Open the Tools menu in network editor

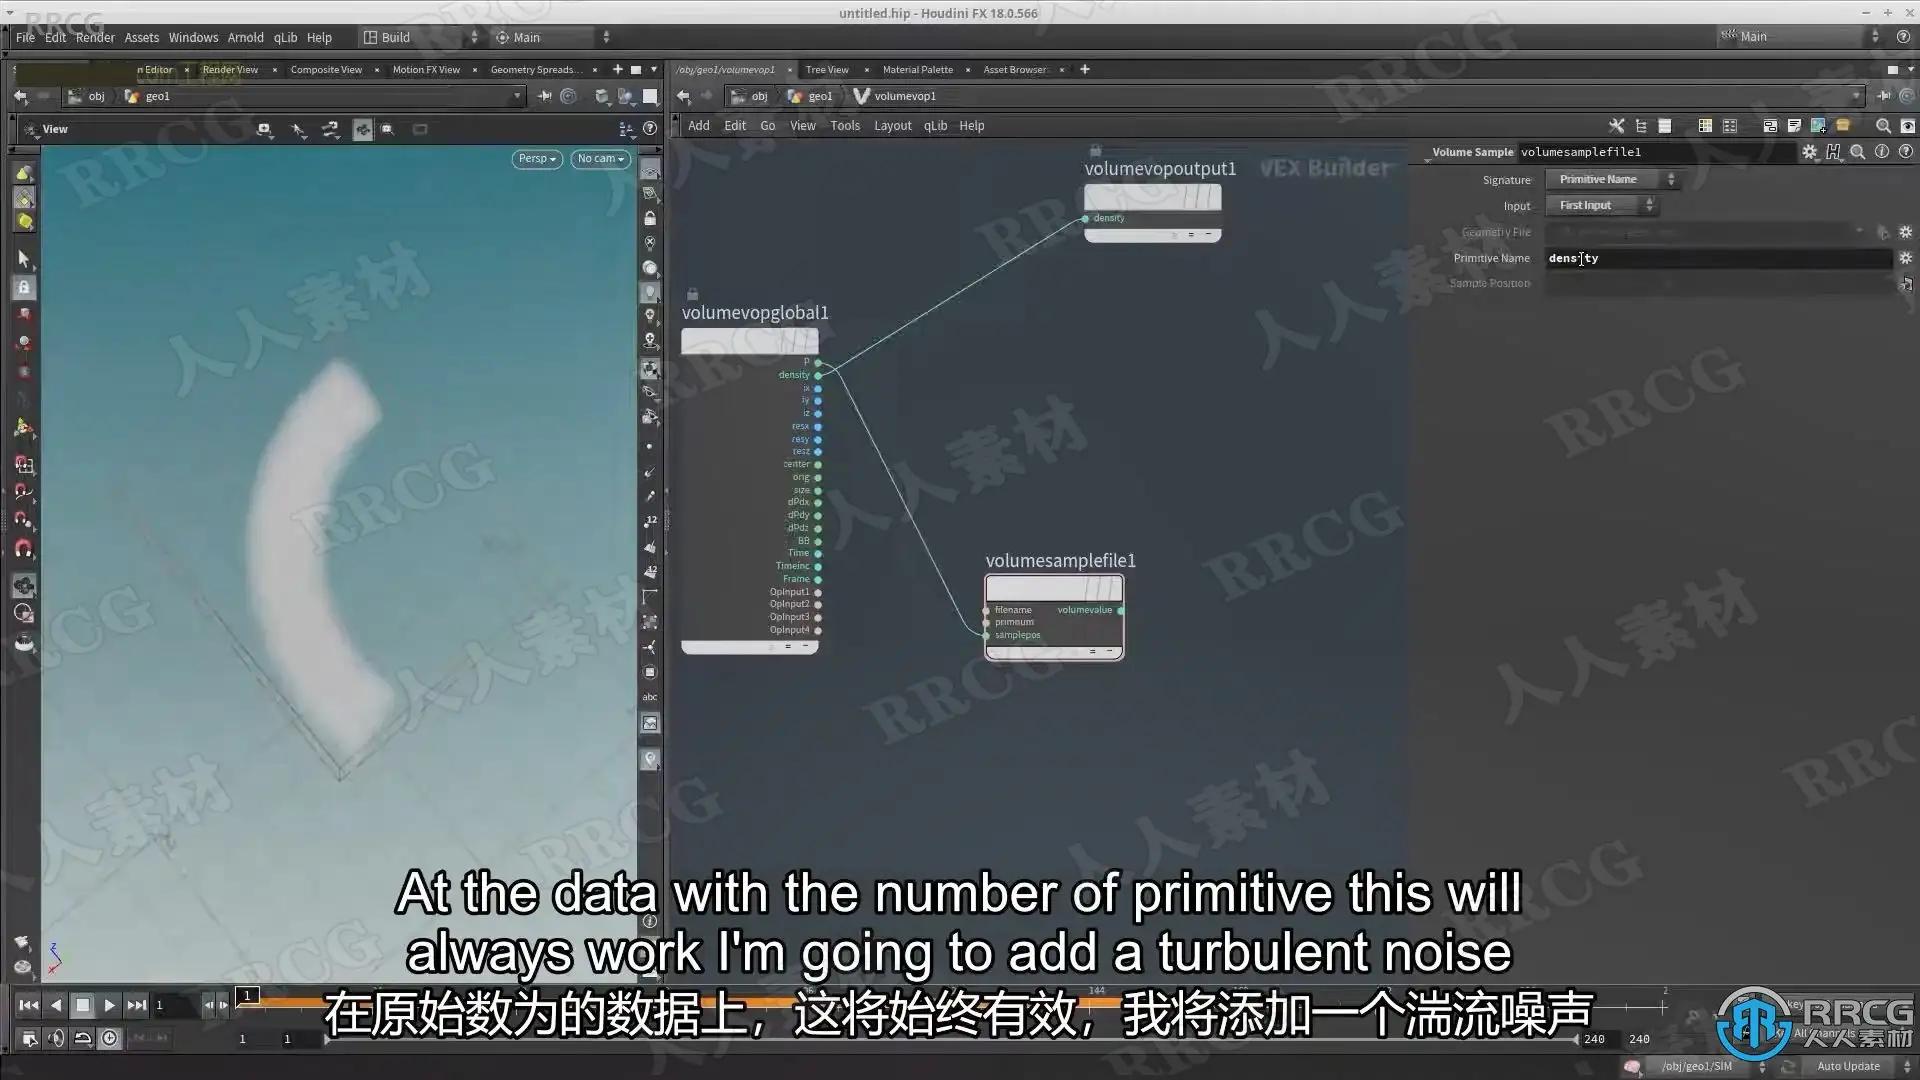click(x=845, y=126)
